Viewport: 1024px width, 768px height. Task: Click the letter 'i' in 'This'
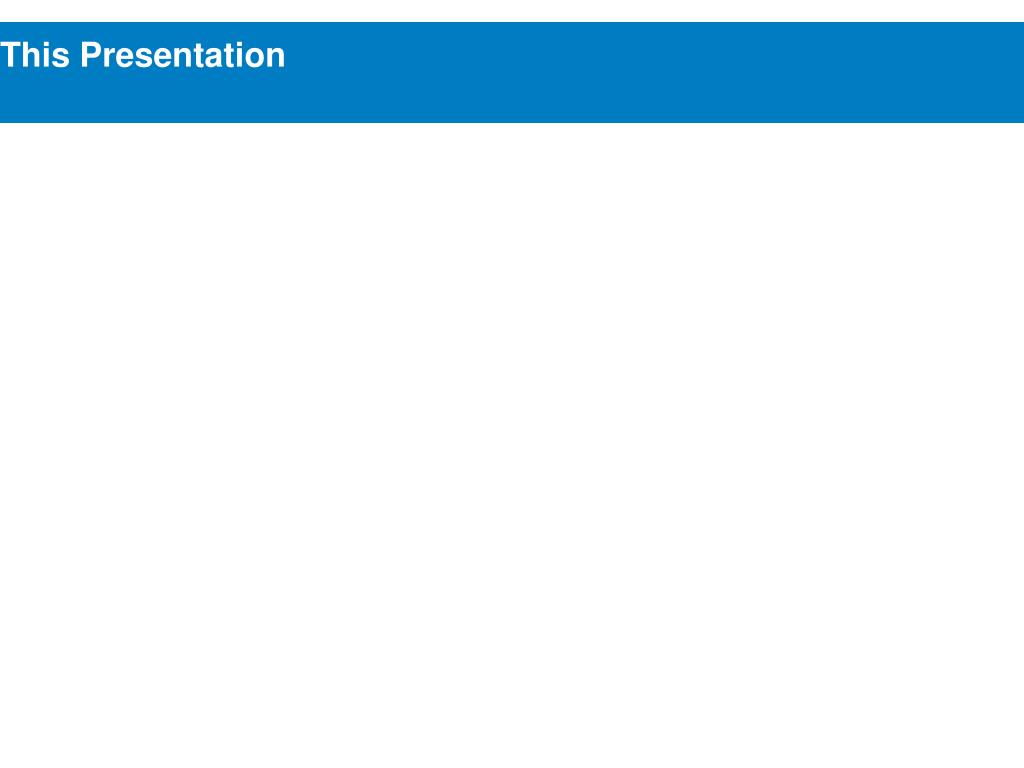point(46,55)
